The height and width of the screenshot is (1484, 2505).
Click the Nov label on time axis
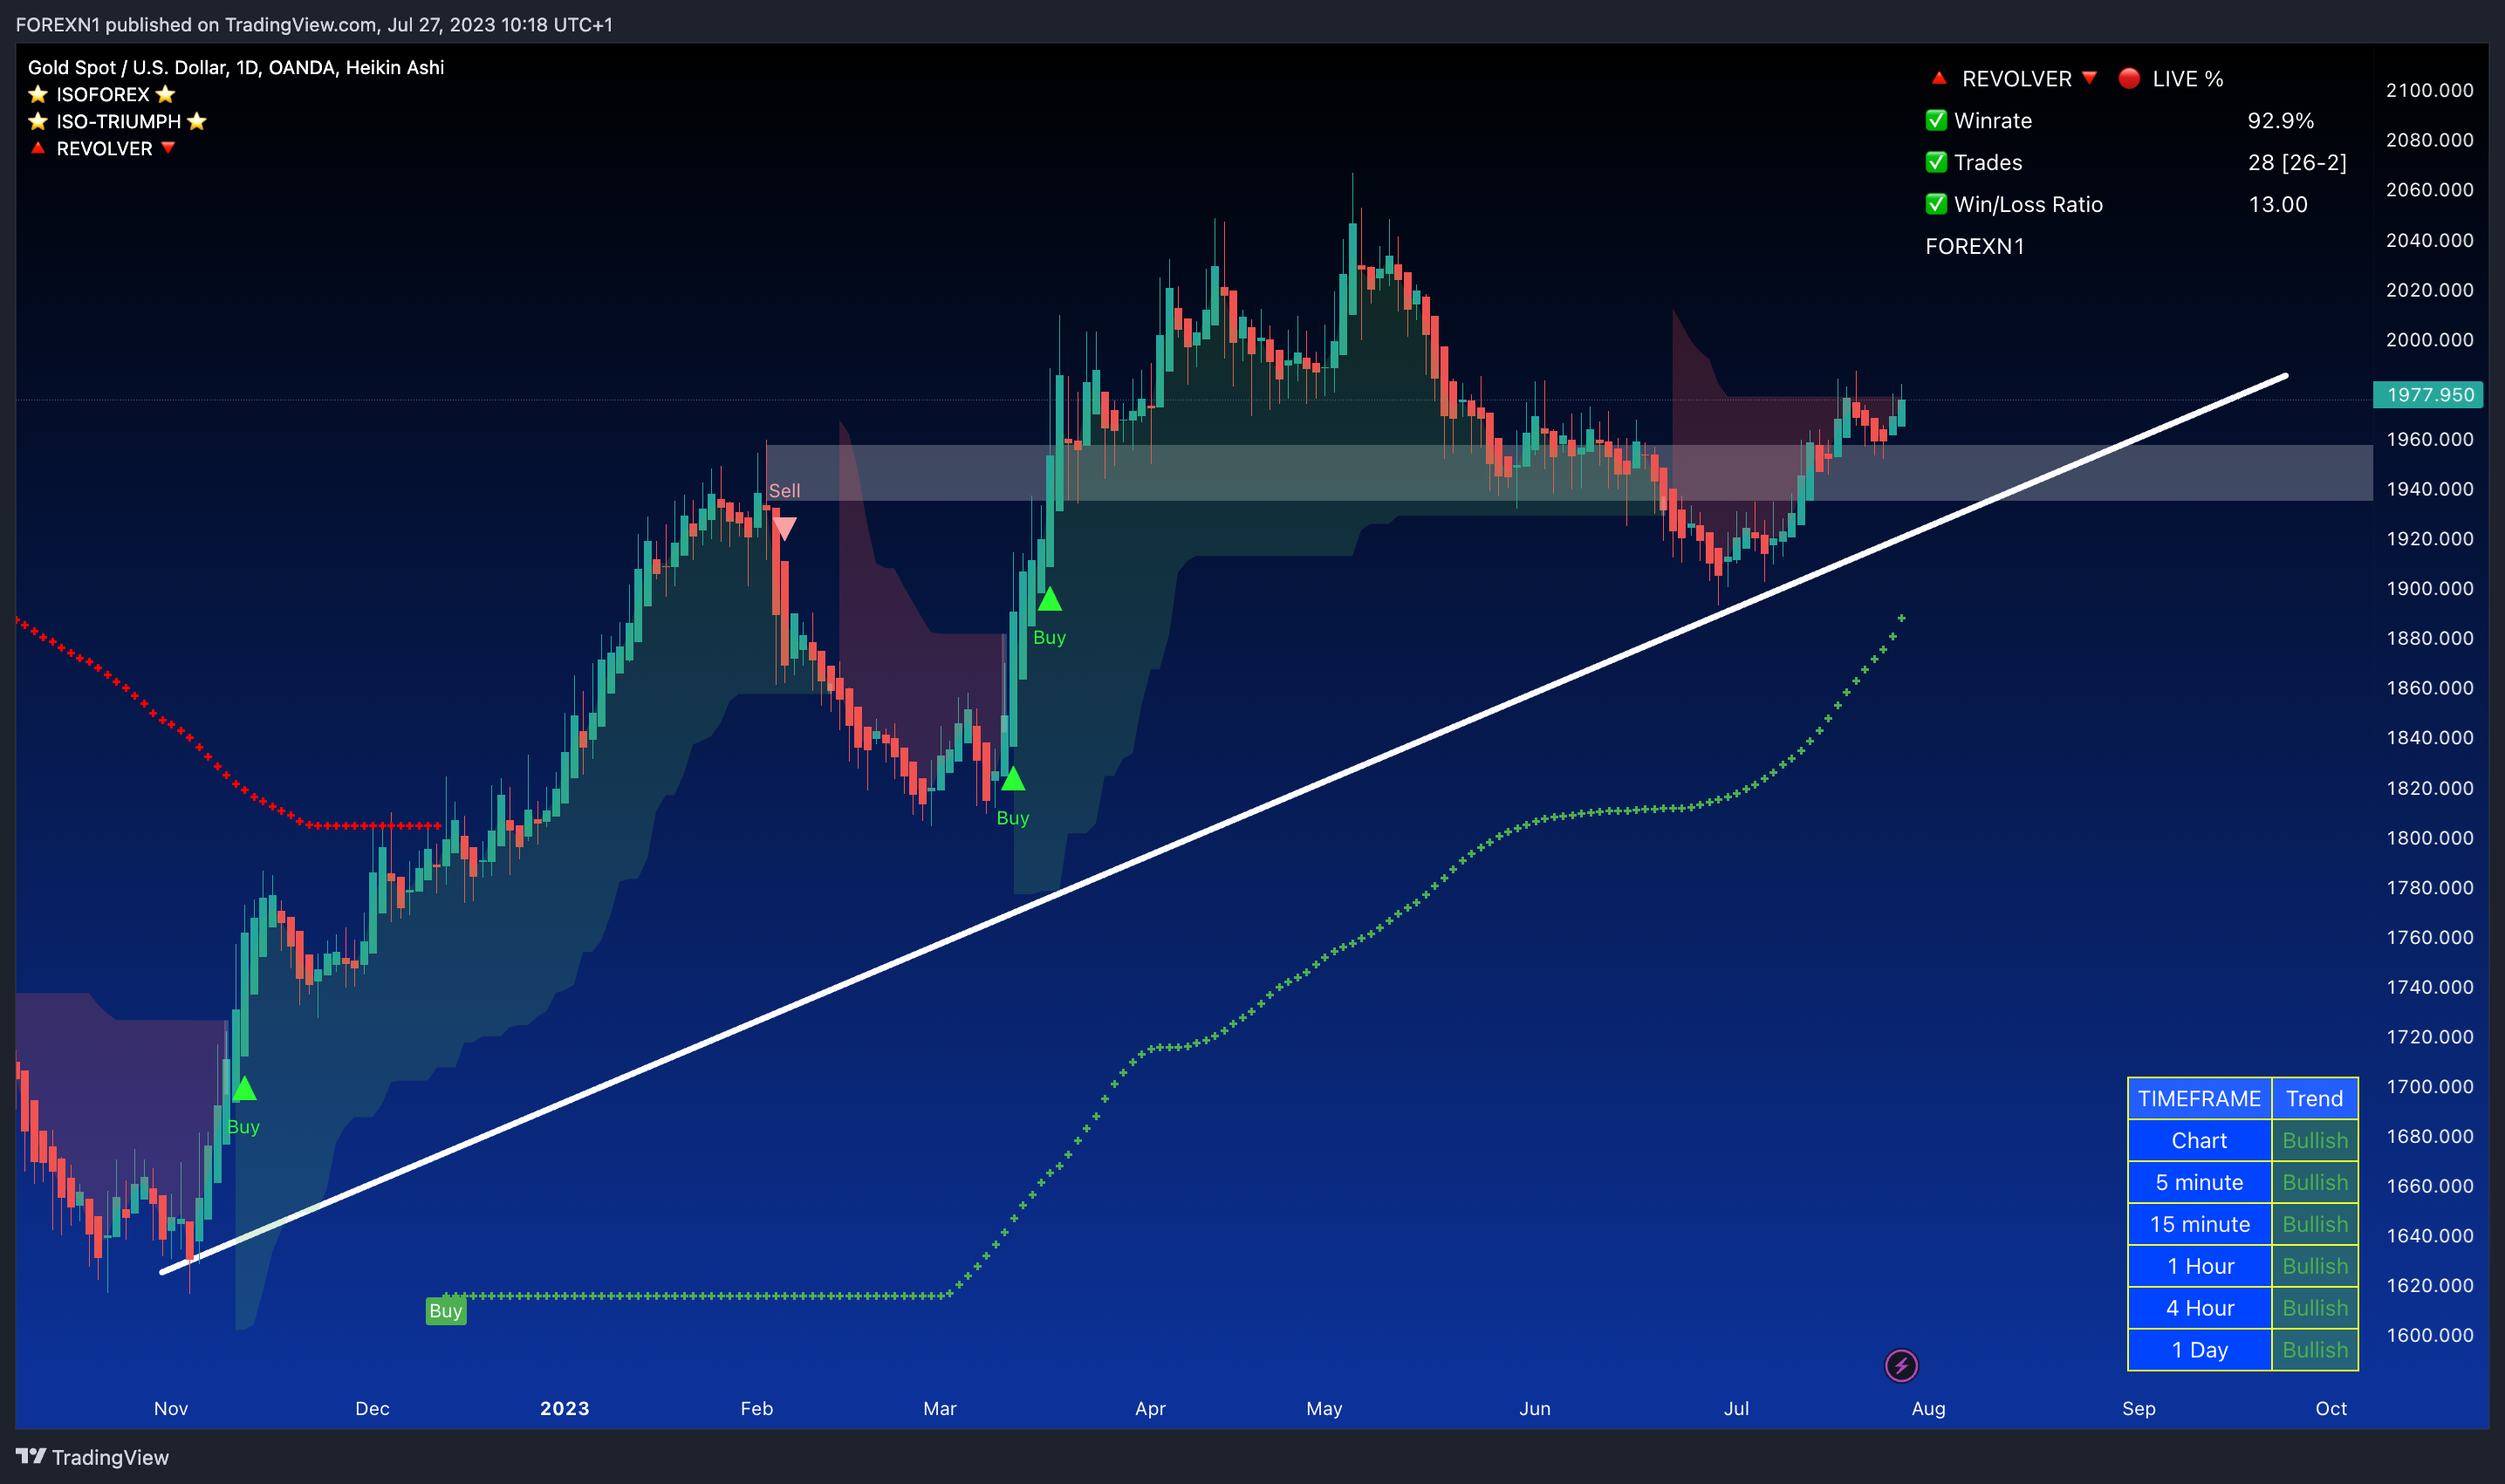click(x=171, y=1408)
